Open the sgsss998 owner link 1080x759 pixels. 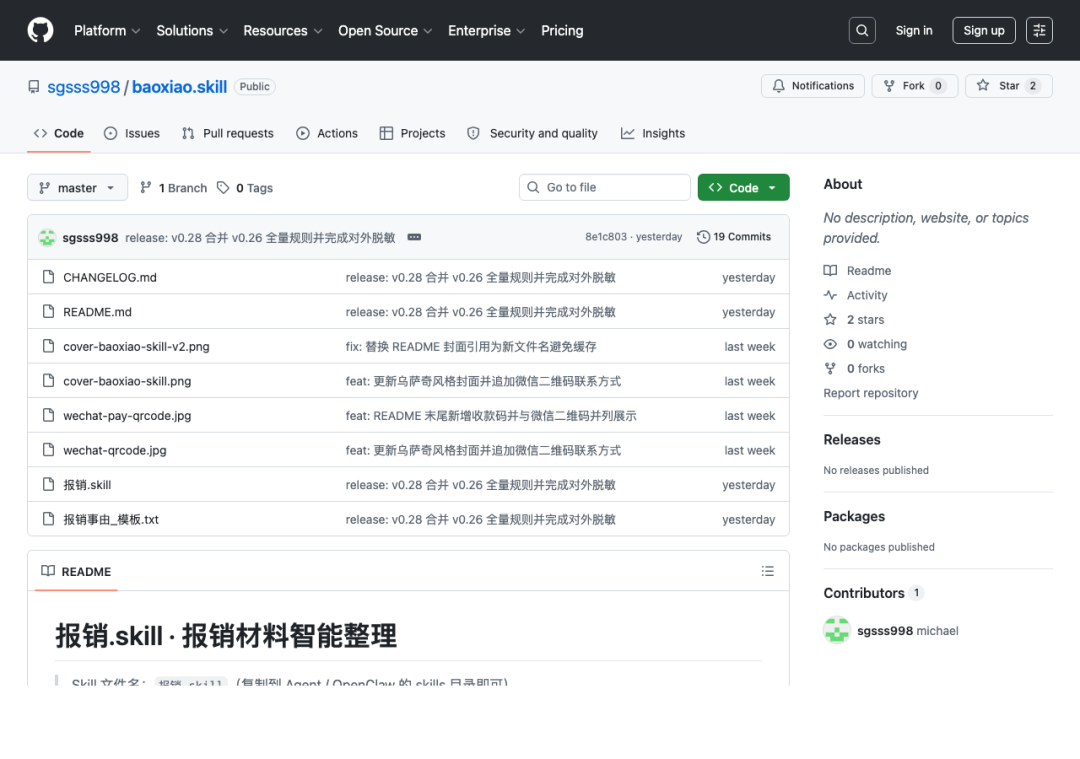83,87
